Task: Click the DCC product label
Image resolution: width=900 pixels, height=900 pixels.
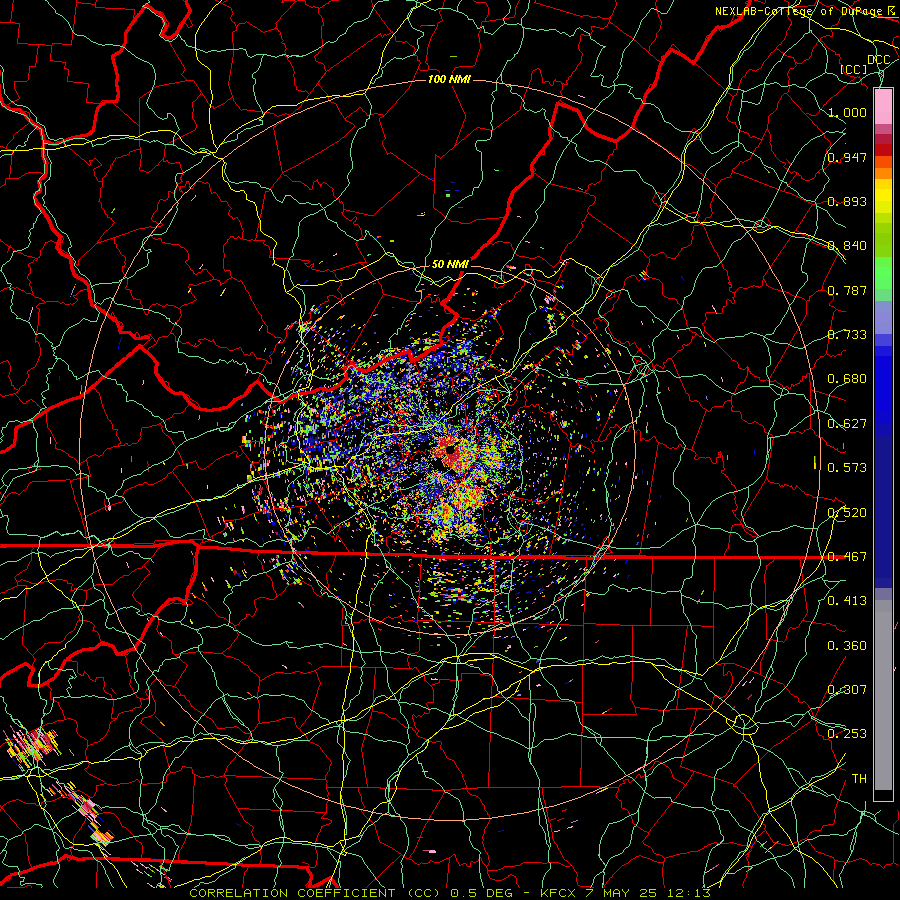Action: point(878,60)
